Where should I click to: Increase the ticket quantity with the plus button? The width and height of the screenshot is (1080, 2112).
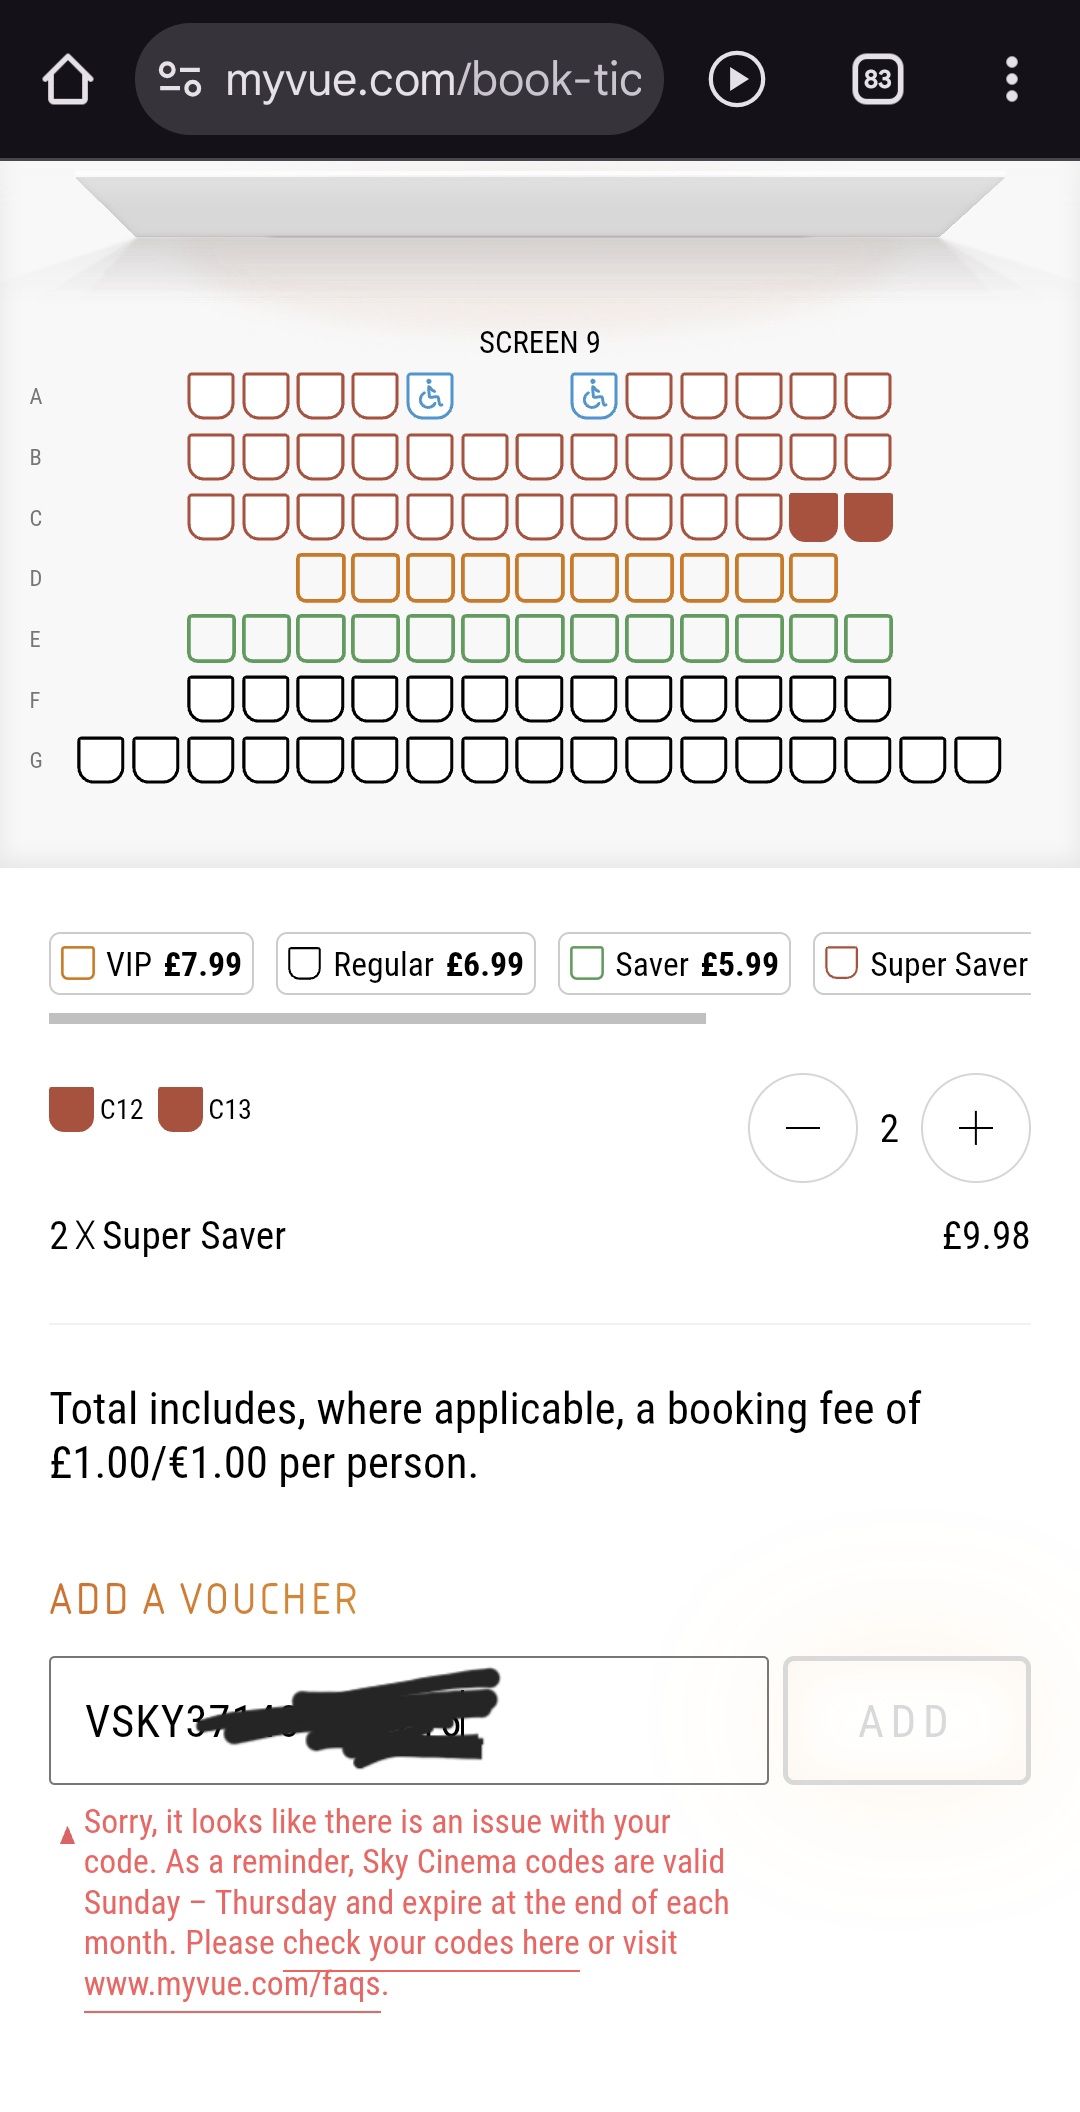(x=975, y=1128)
